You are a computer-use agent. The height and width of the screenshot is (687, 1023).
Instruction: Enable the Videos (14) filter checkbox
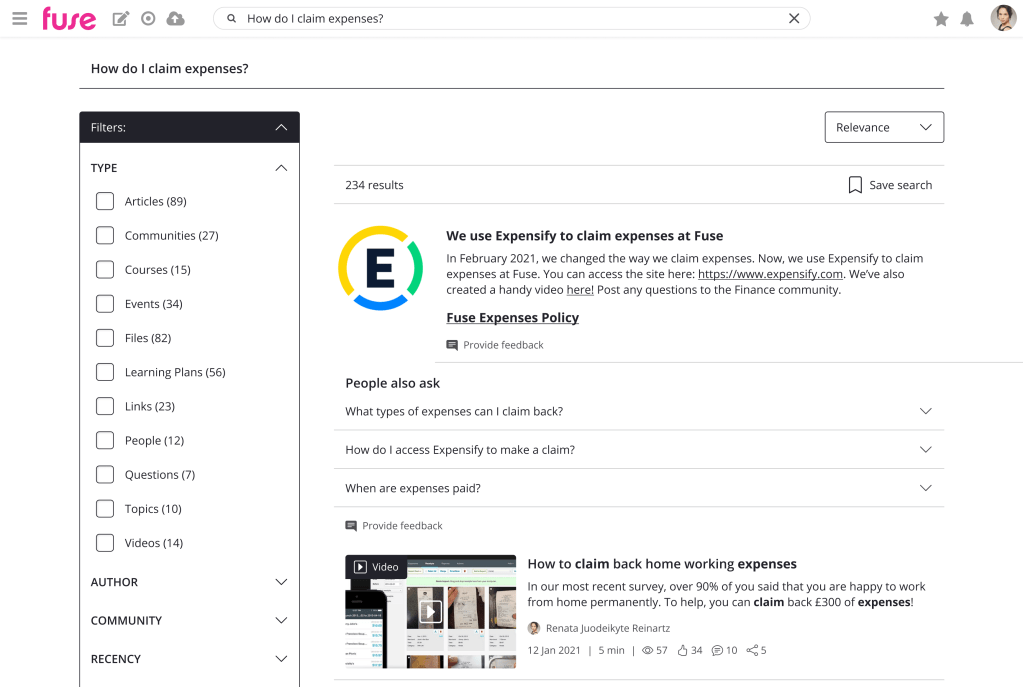click(x=105, y=543)
